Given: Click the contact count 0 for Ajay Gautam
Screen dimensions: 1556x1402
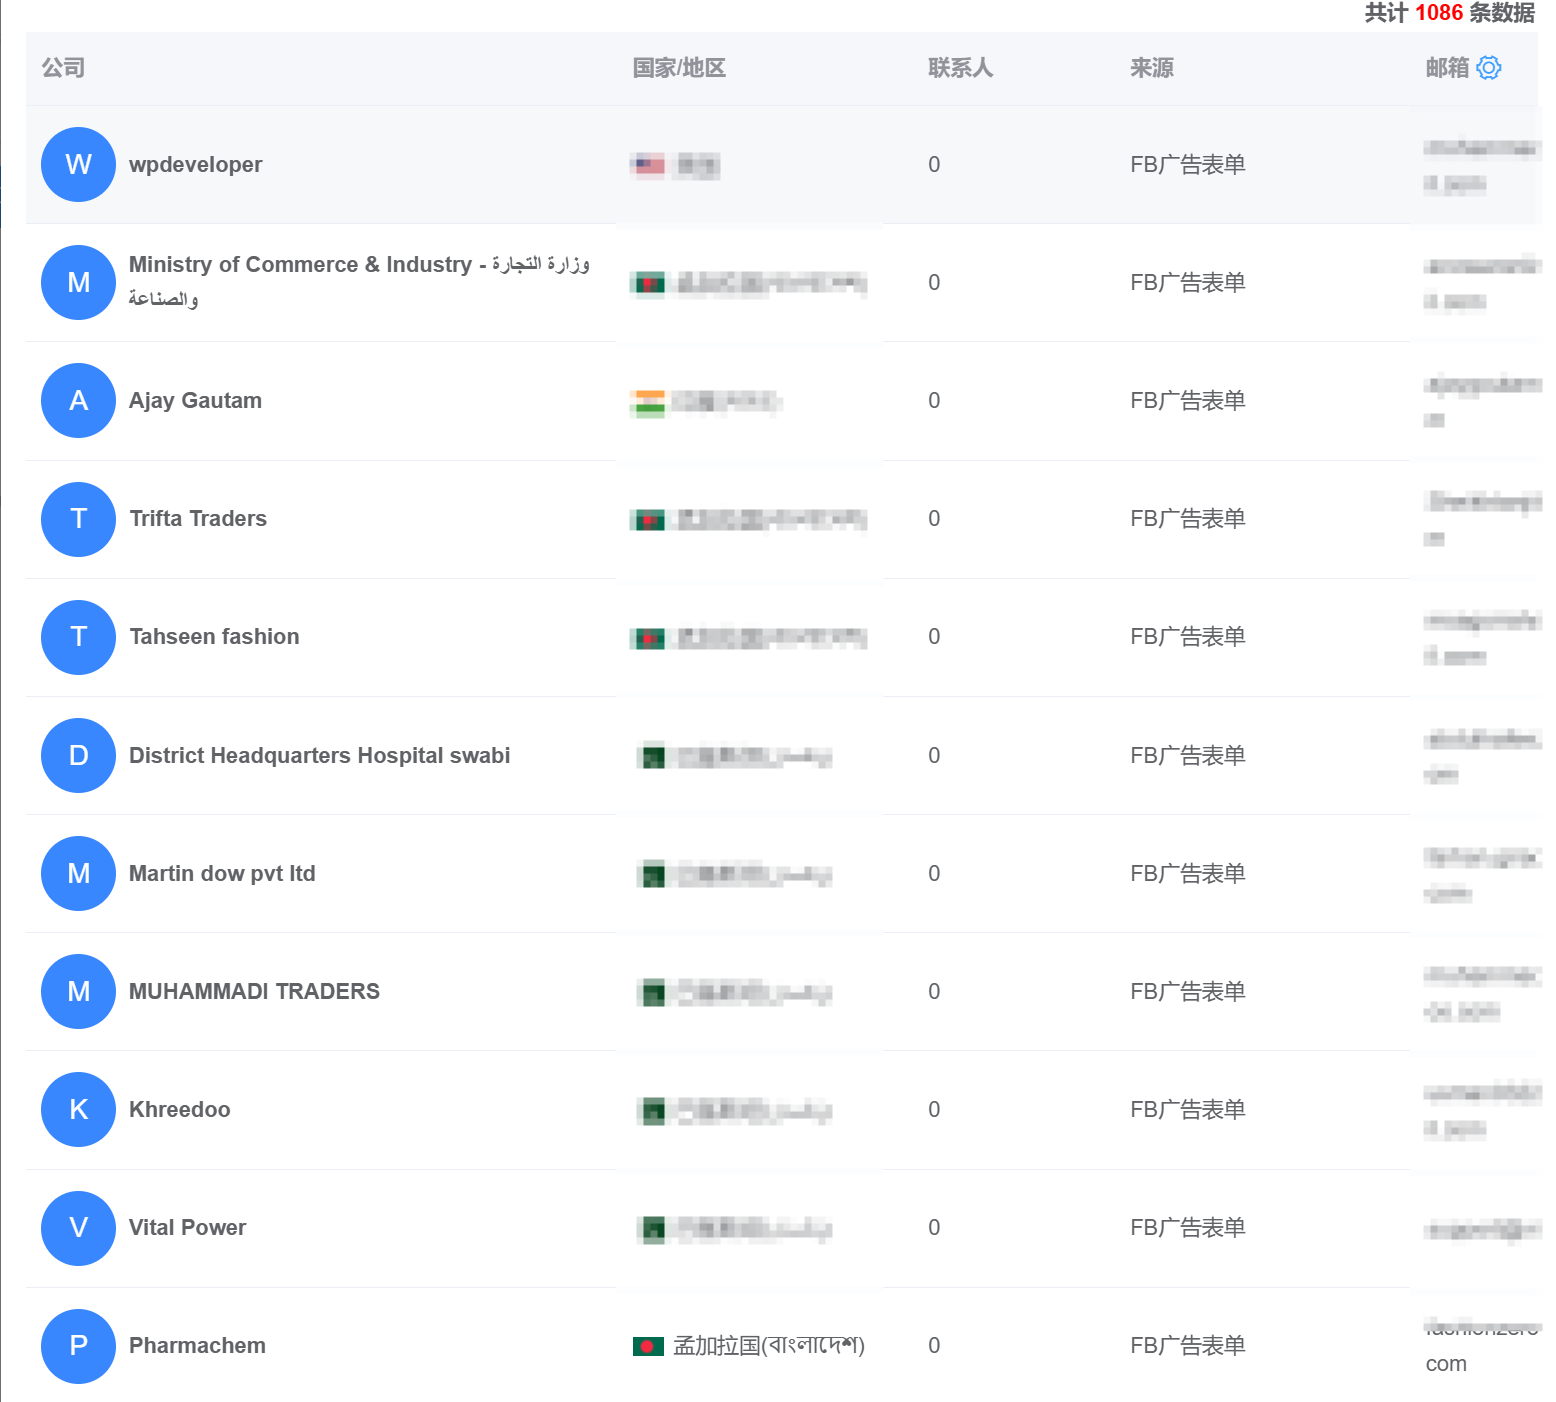Looking at the screenshot, I should 934,400.
